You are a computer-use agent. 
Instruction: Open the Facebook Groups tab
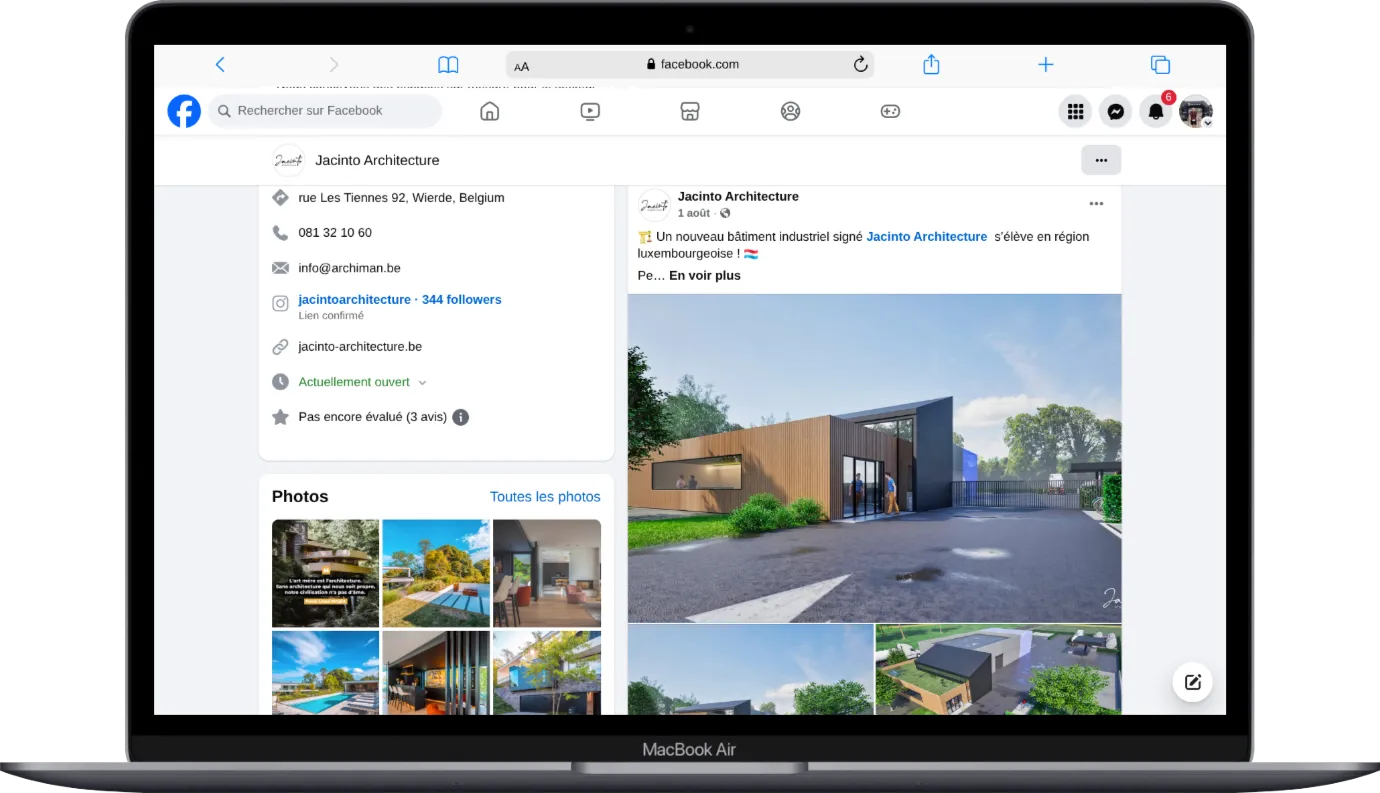click(x=790, y=111)
